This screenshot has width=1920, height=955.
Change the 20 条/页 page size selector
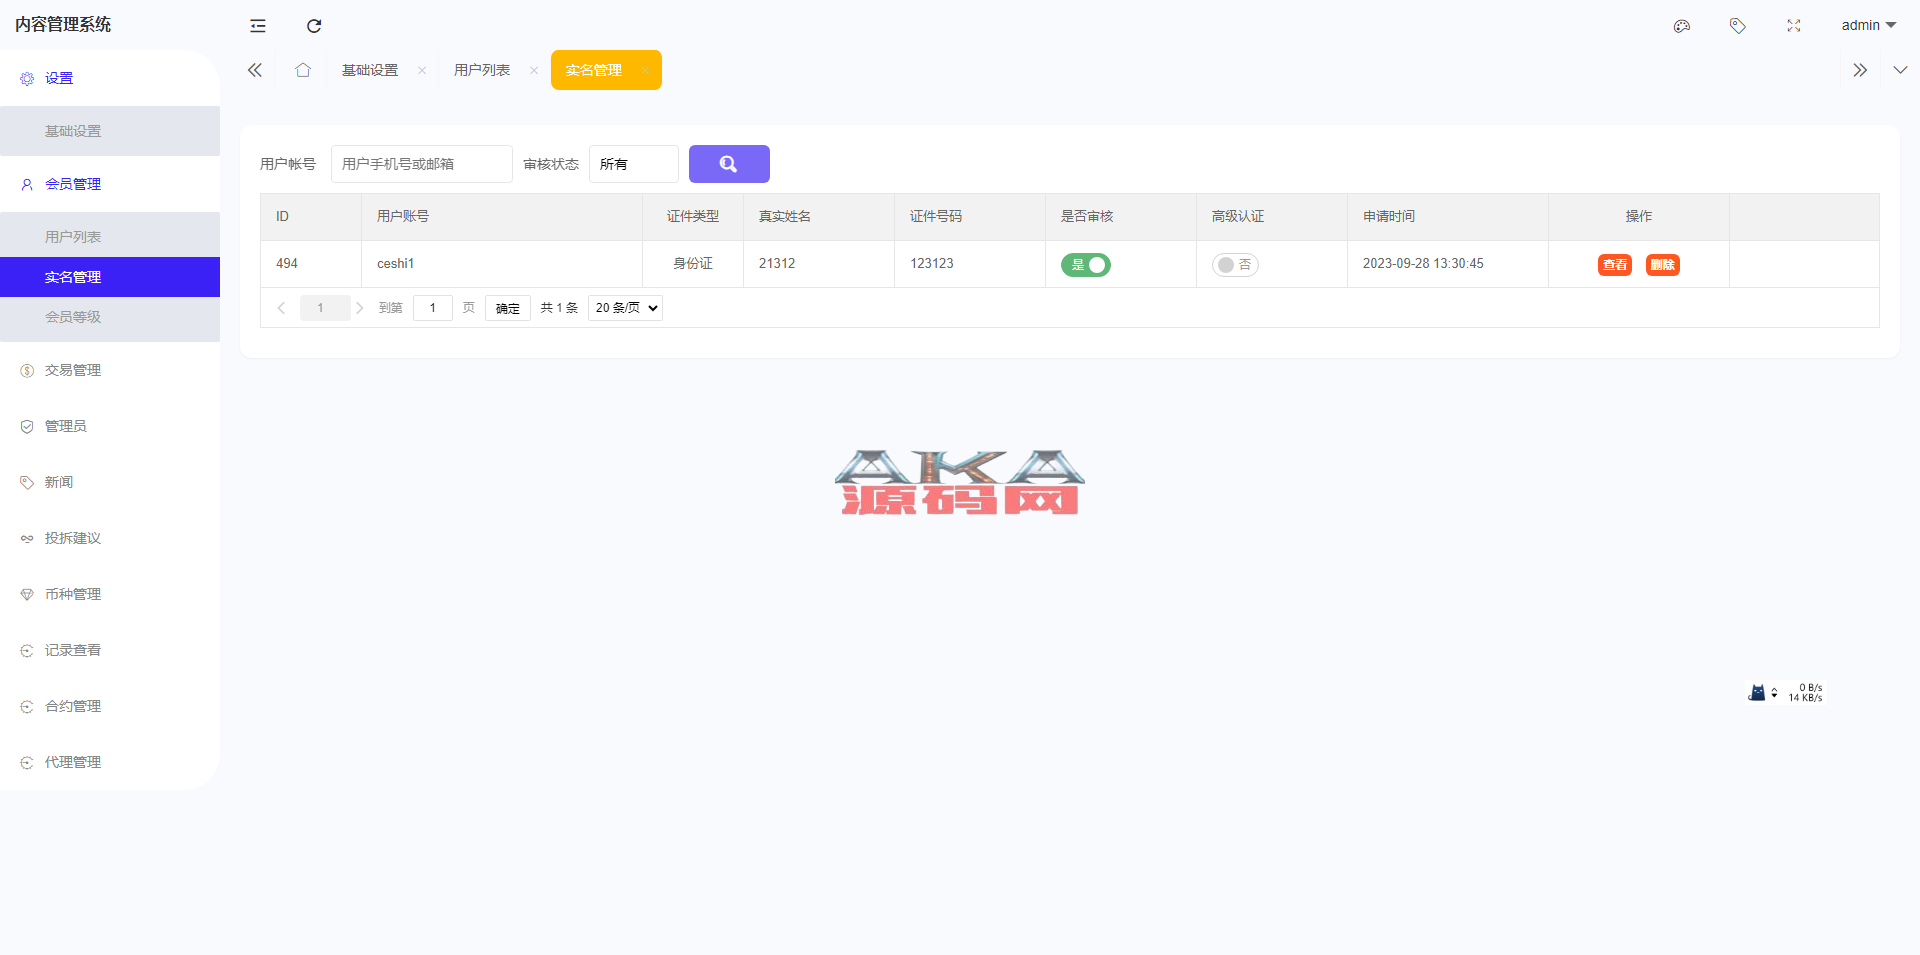click(x=626, y=308)
